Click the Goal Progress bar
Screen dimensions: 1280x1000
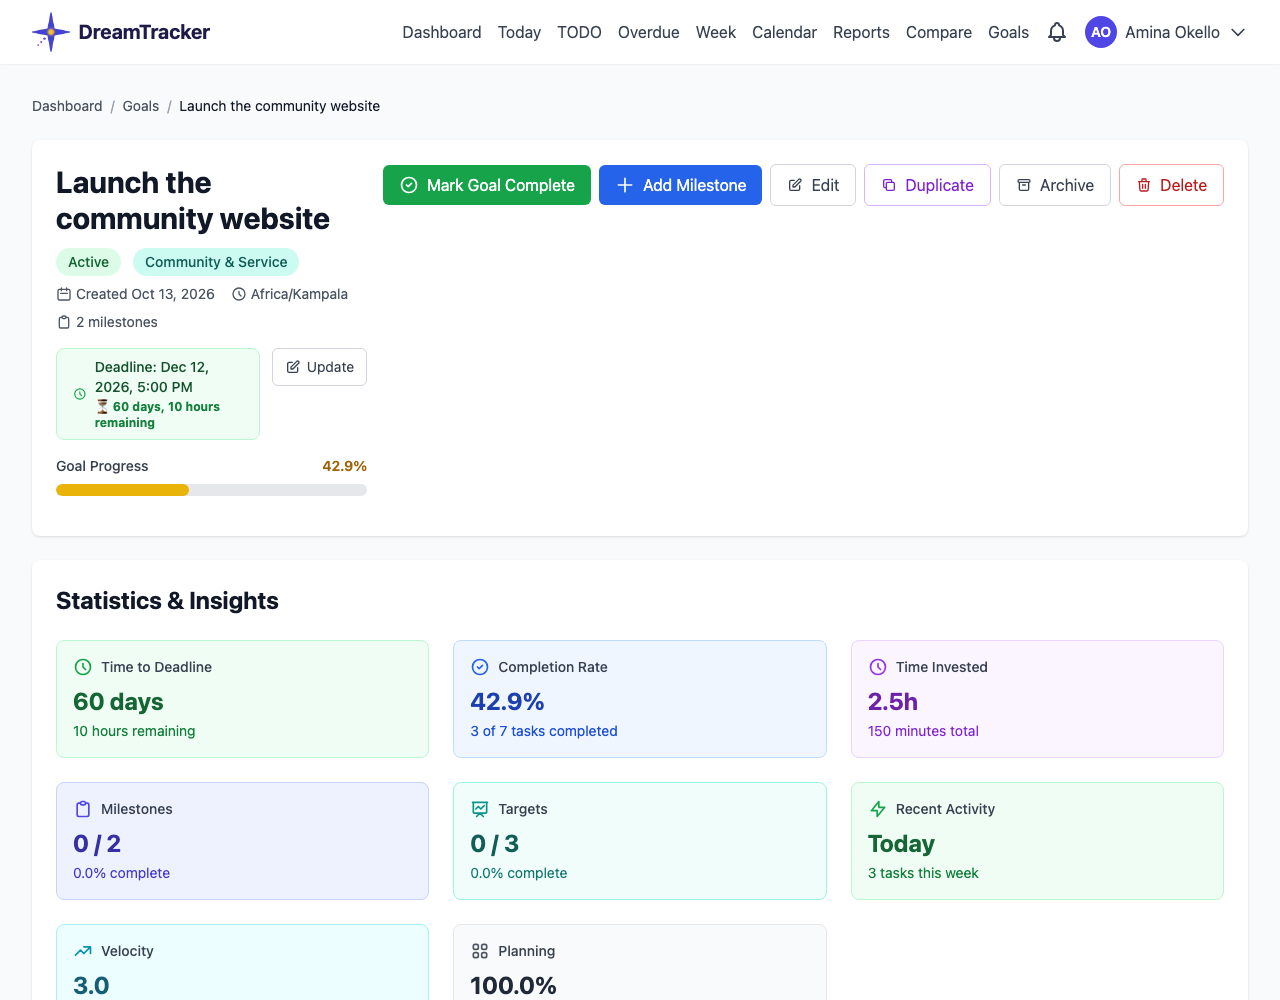coord(211,490)
